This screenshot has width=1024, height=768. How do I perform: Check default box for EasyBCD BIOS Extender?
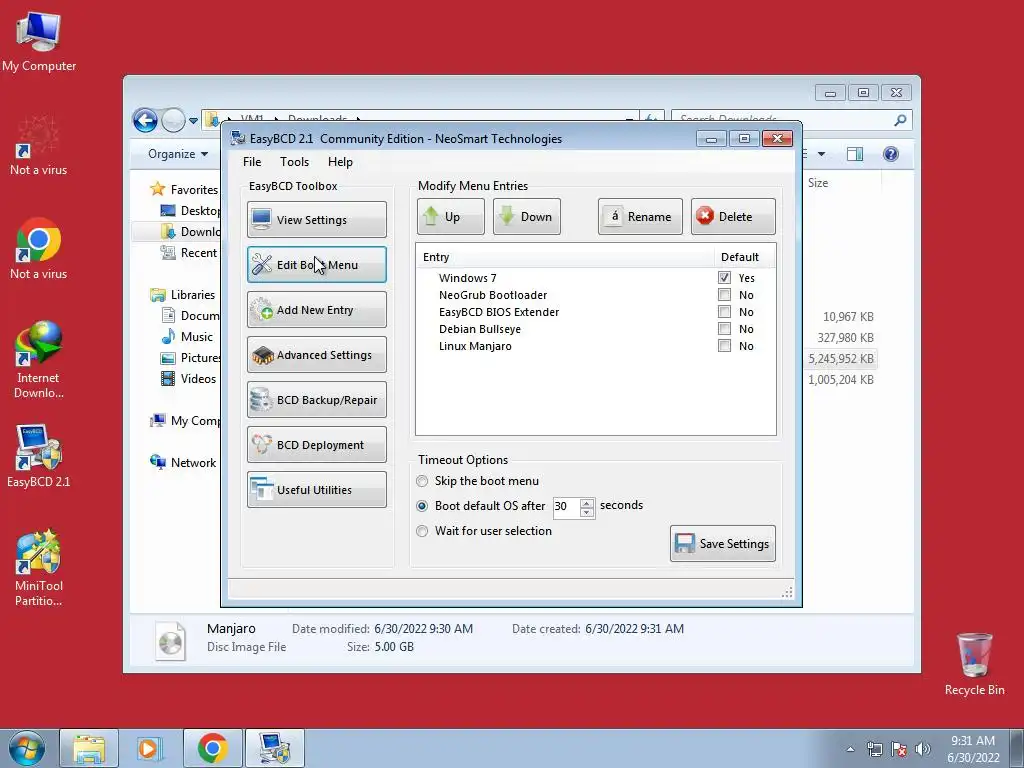[x=724, y=312]
